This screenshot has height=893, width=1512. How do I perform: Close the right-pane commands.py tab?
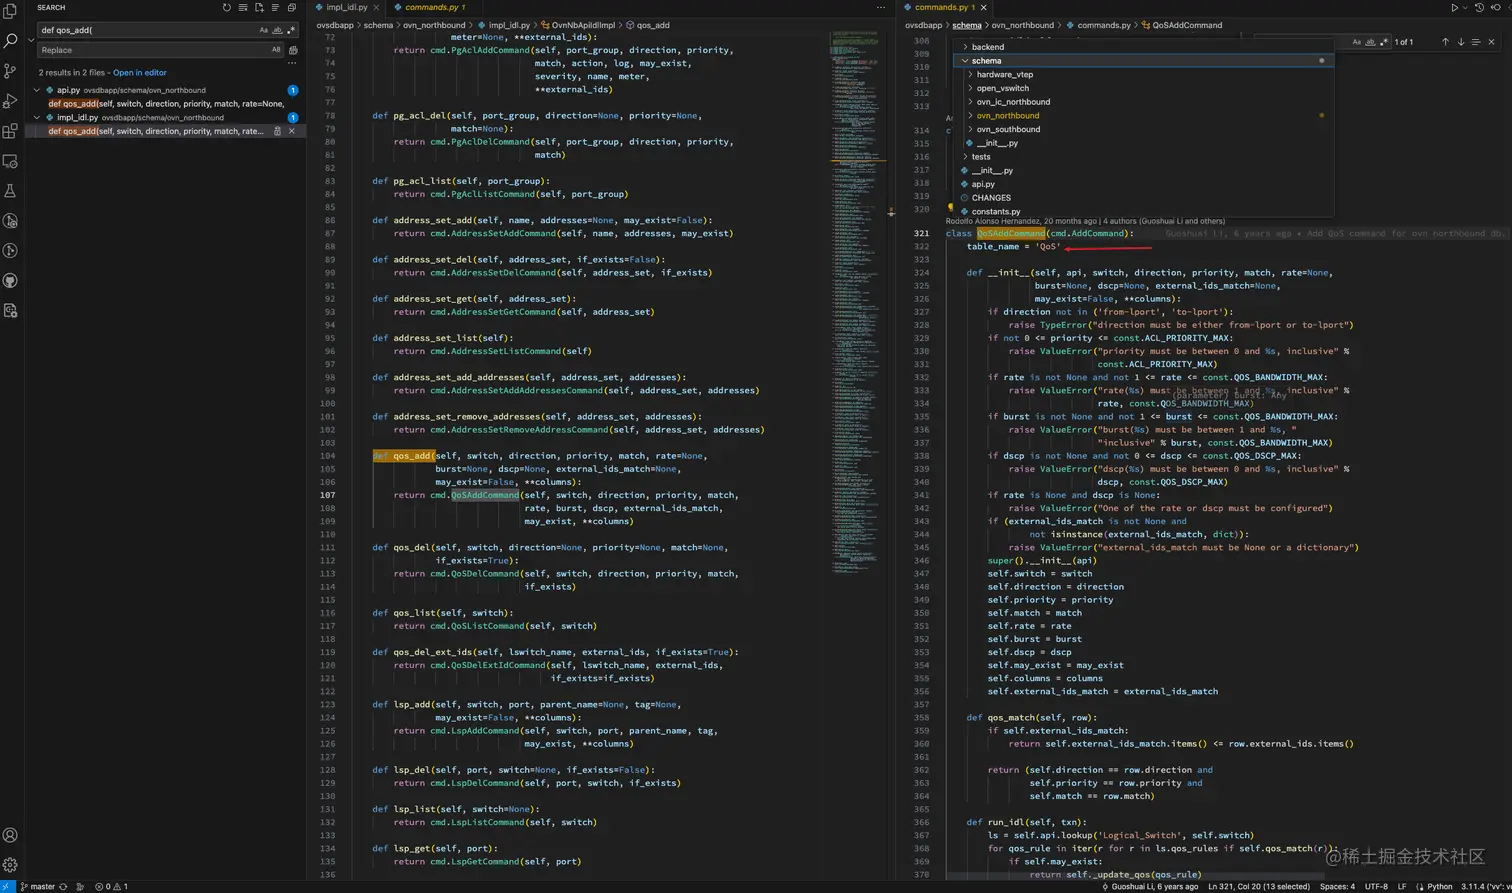point(984,8)
